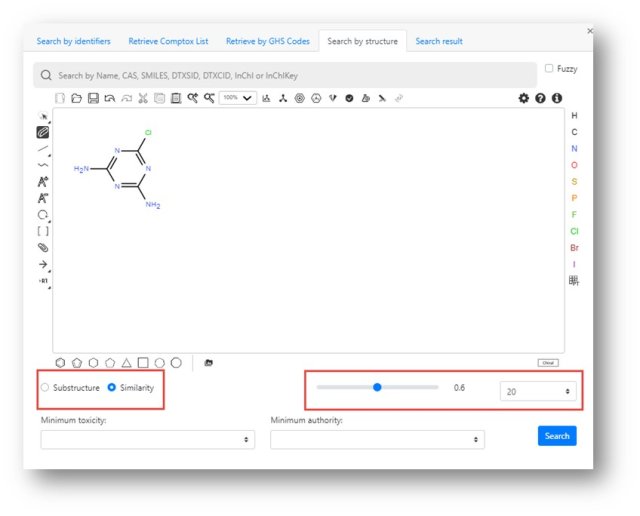Open the editor settings gear
This screenshot has height=516, width=640.
pyautogui.click(x=523, y=98)
